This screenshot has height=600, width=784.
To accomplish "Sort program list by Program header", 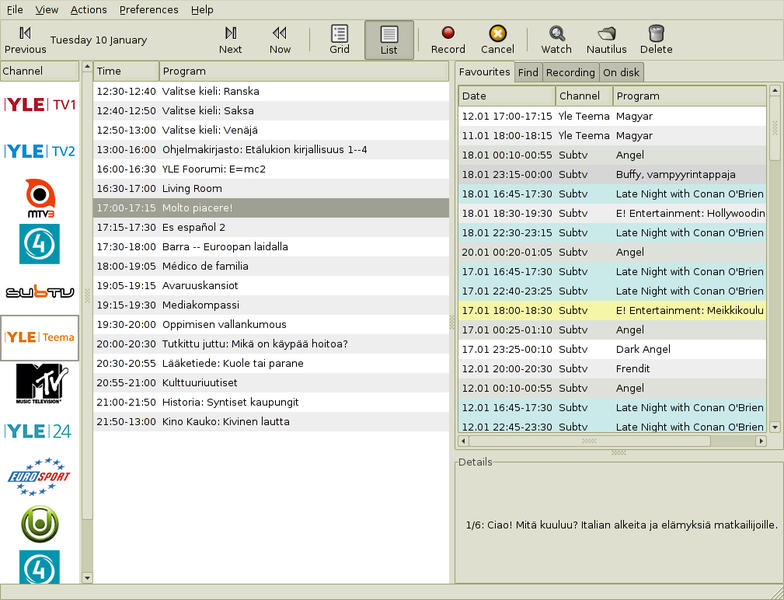I will point(304,71).
